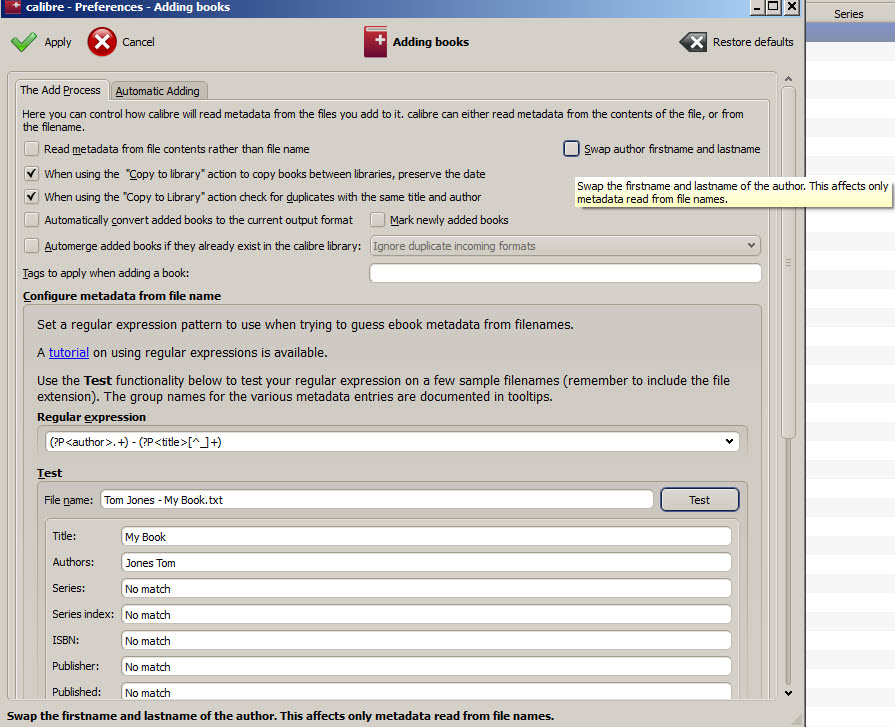Click the Title result field

click(x=426, y=536)
